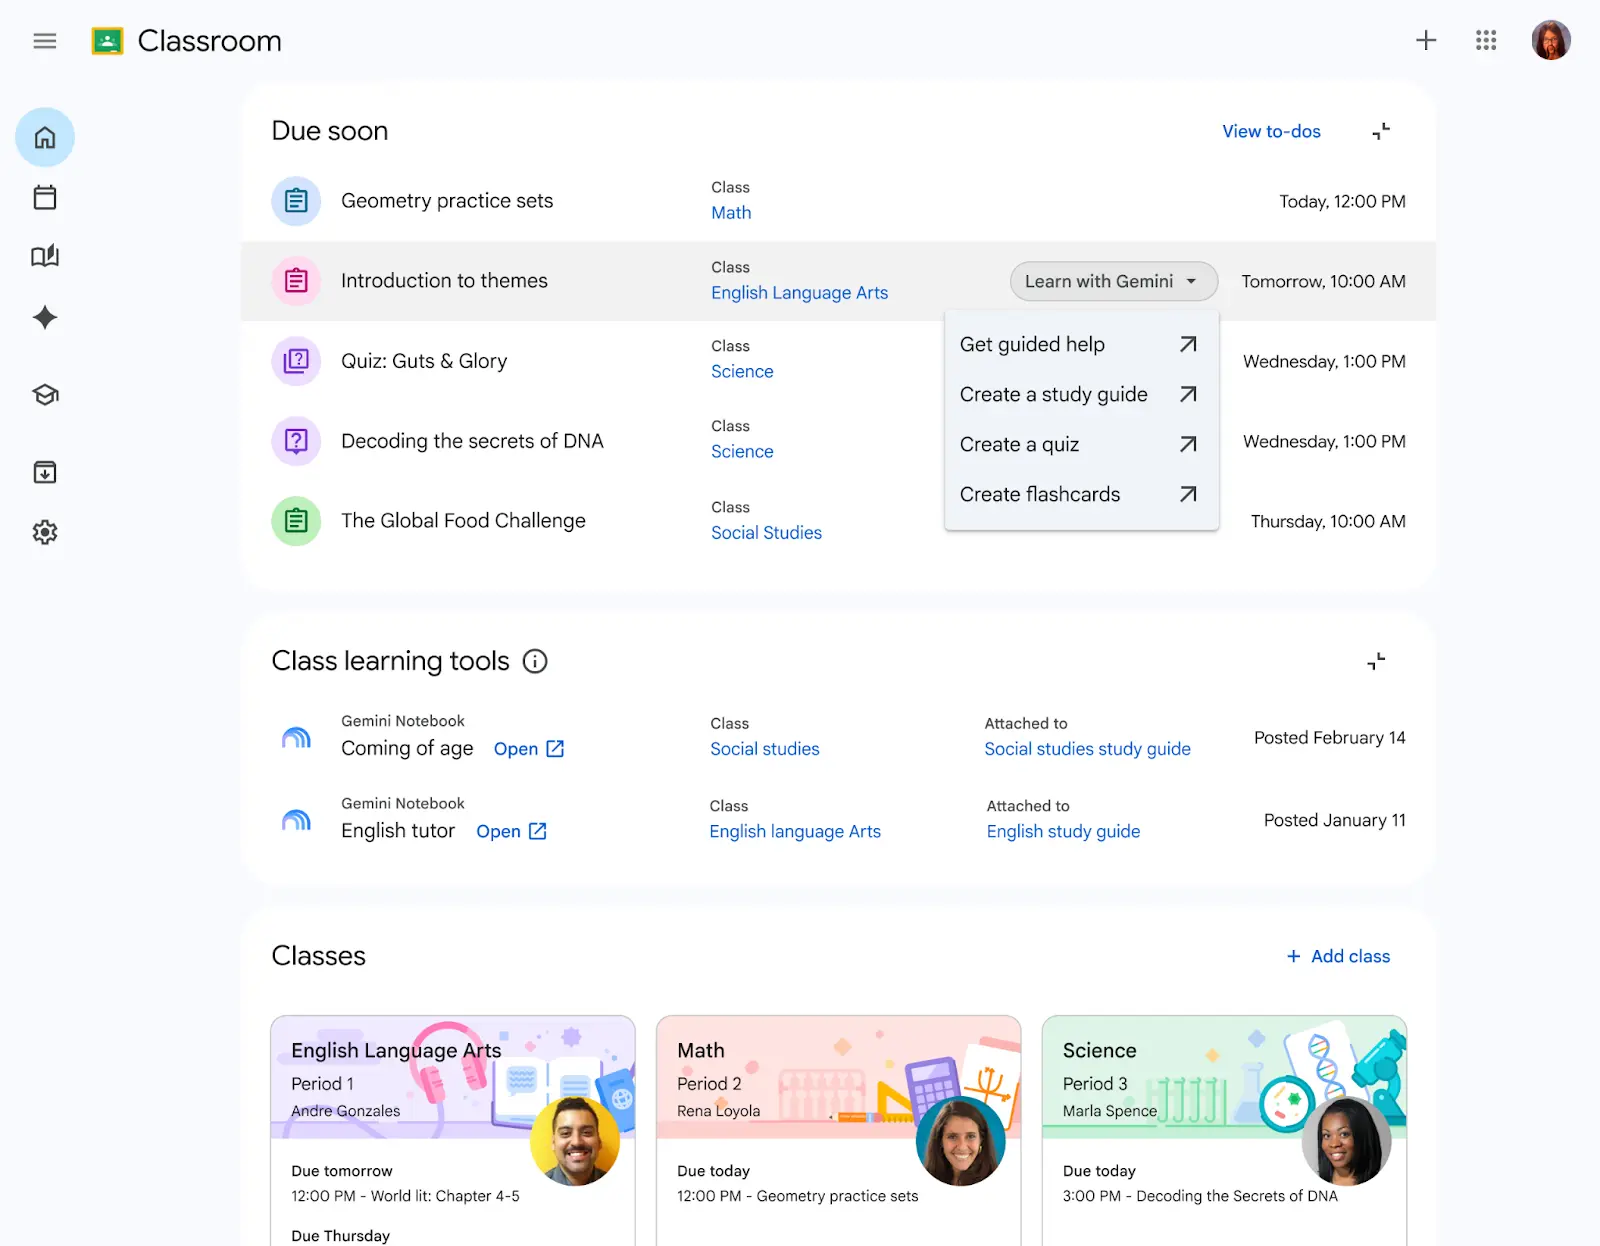This screenshot has height=1246, width=1600.
Task: Open the English tutor notebook link
Action: click(x=511, y=831)
